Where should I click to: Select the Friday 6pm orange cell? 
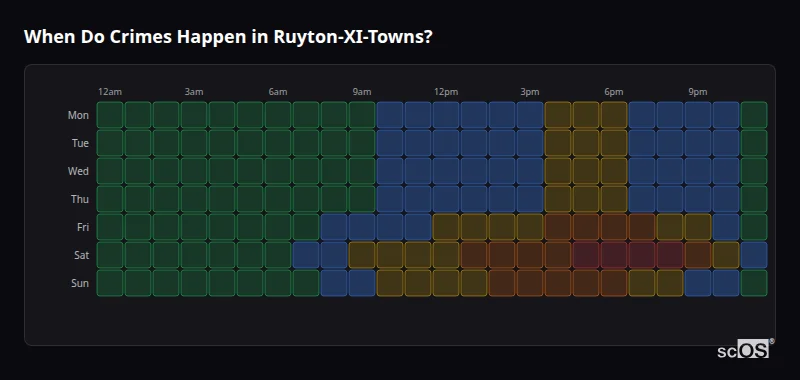[614, 227]
